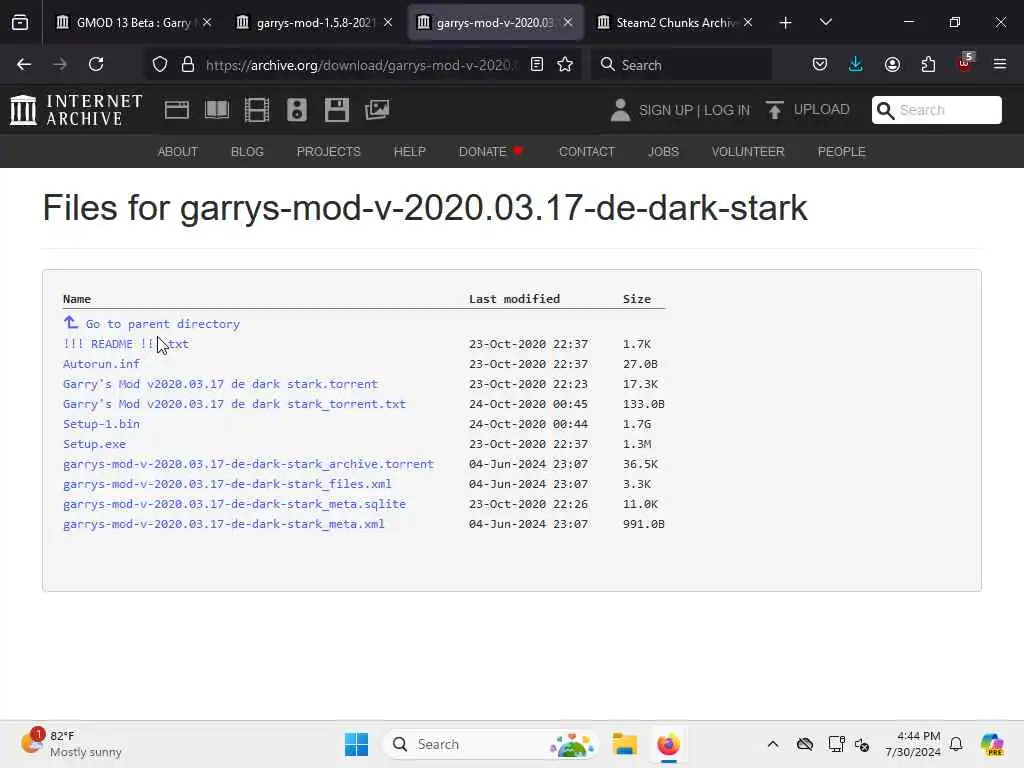Screen dimensions: 1024x768
Task: Download the Setup-1.bin file
Action: click(101, 424)
